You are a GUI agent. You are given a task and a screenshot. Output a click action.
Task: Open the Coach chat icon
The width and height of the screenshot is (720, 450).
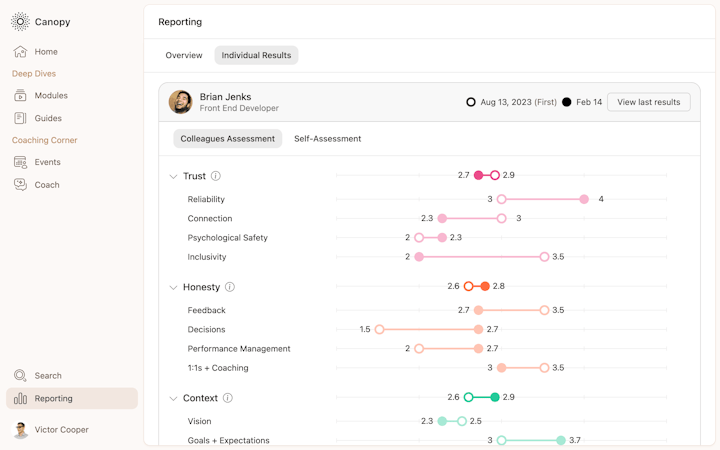20,185
